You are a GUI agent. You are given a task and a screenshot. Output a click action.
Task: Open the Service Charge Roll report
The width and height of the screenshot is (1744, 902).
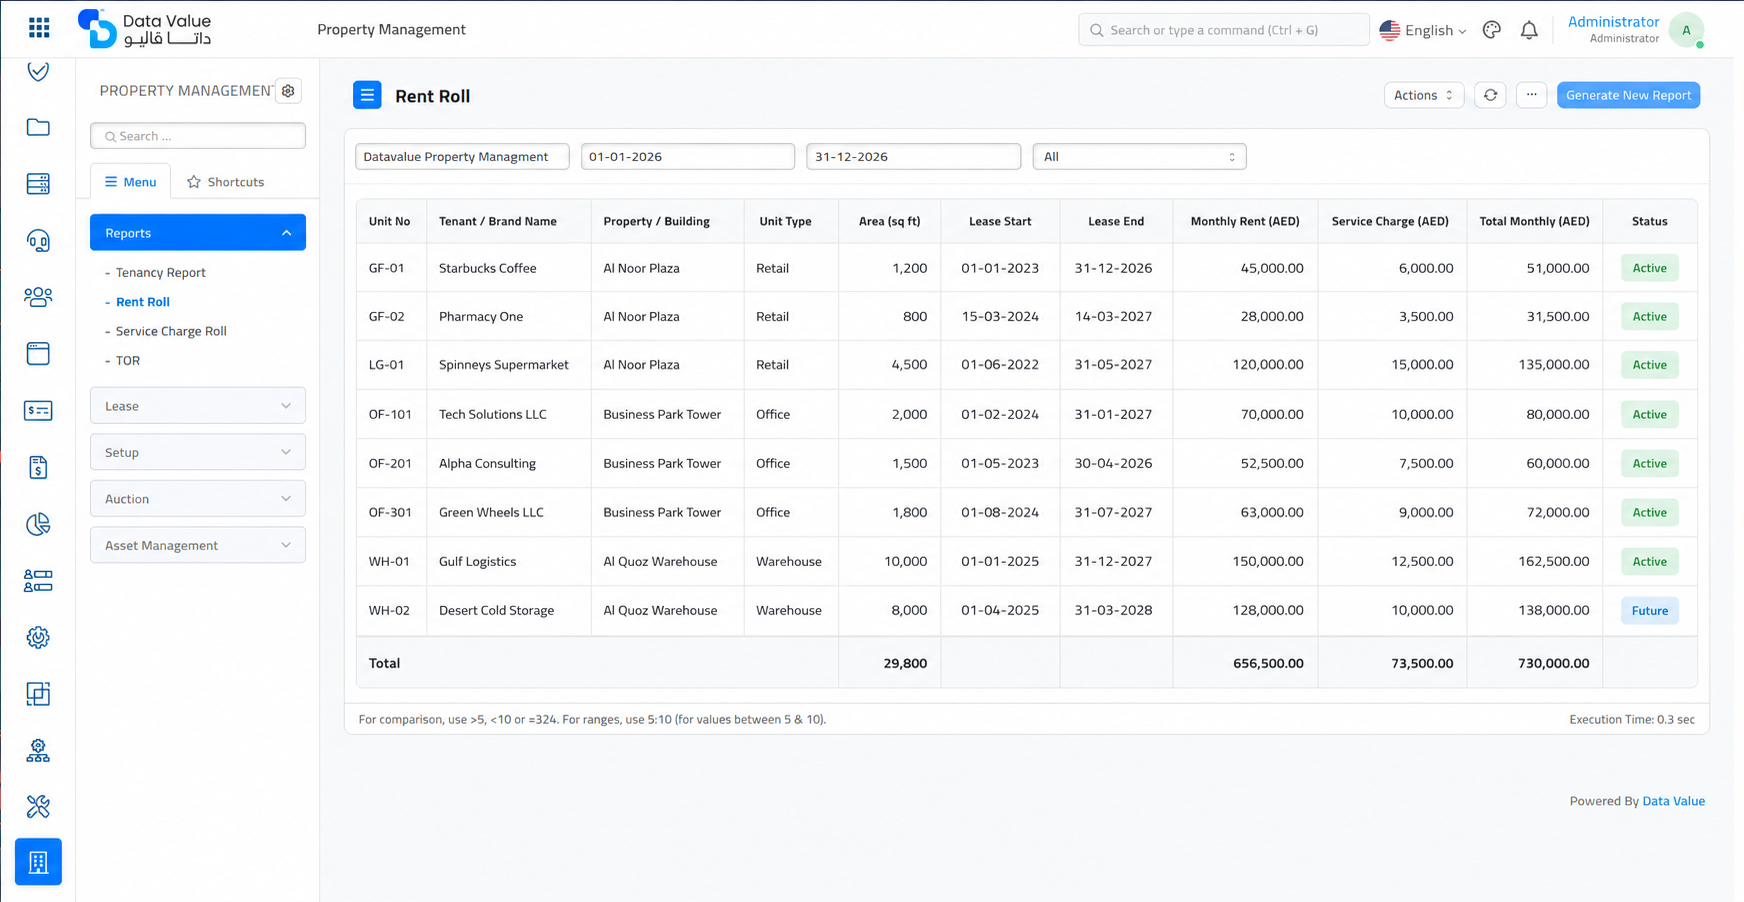[x=171, y=331]
